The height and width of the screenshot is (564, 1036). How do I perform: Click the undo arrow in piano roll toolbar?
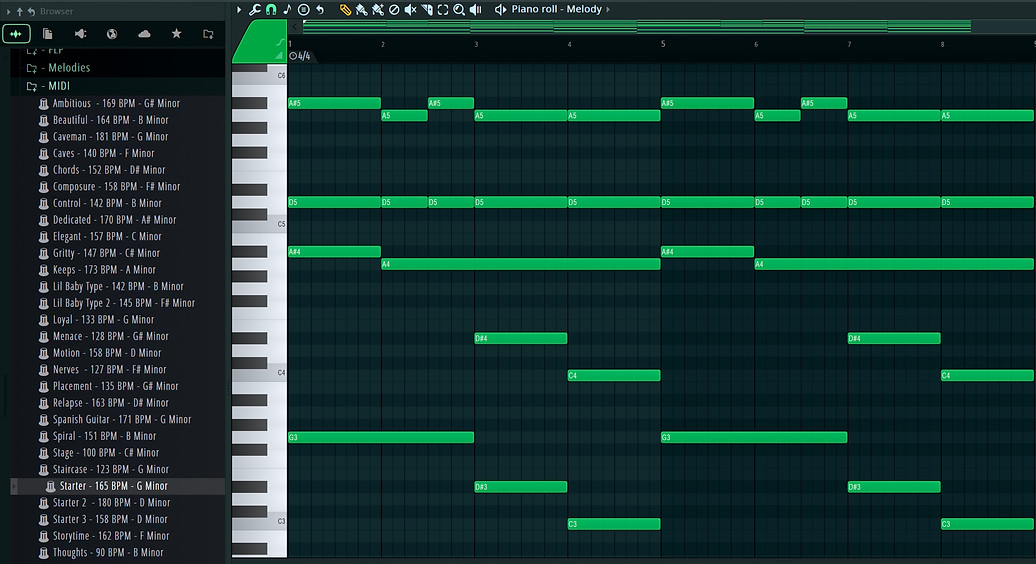tap(320, 9)
